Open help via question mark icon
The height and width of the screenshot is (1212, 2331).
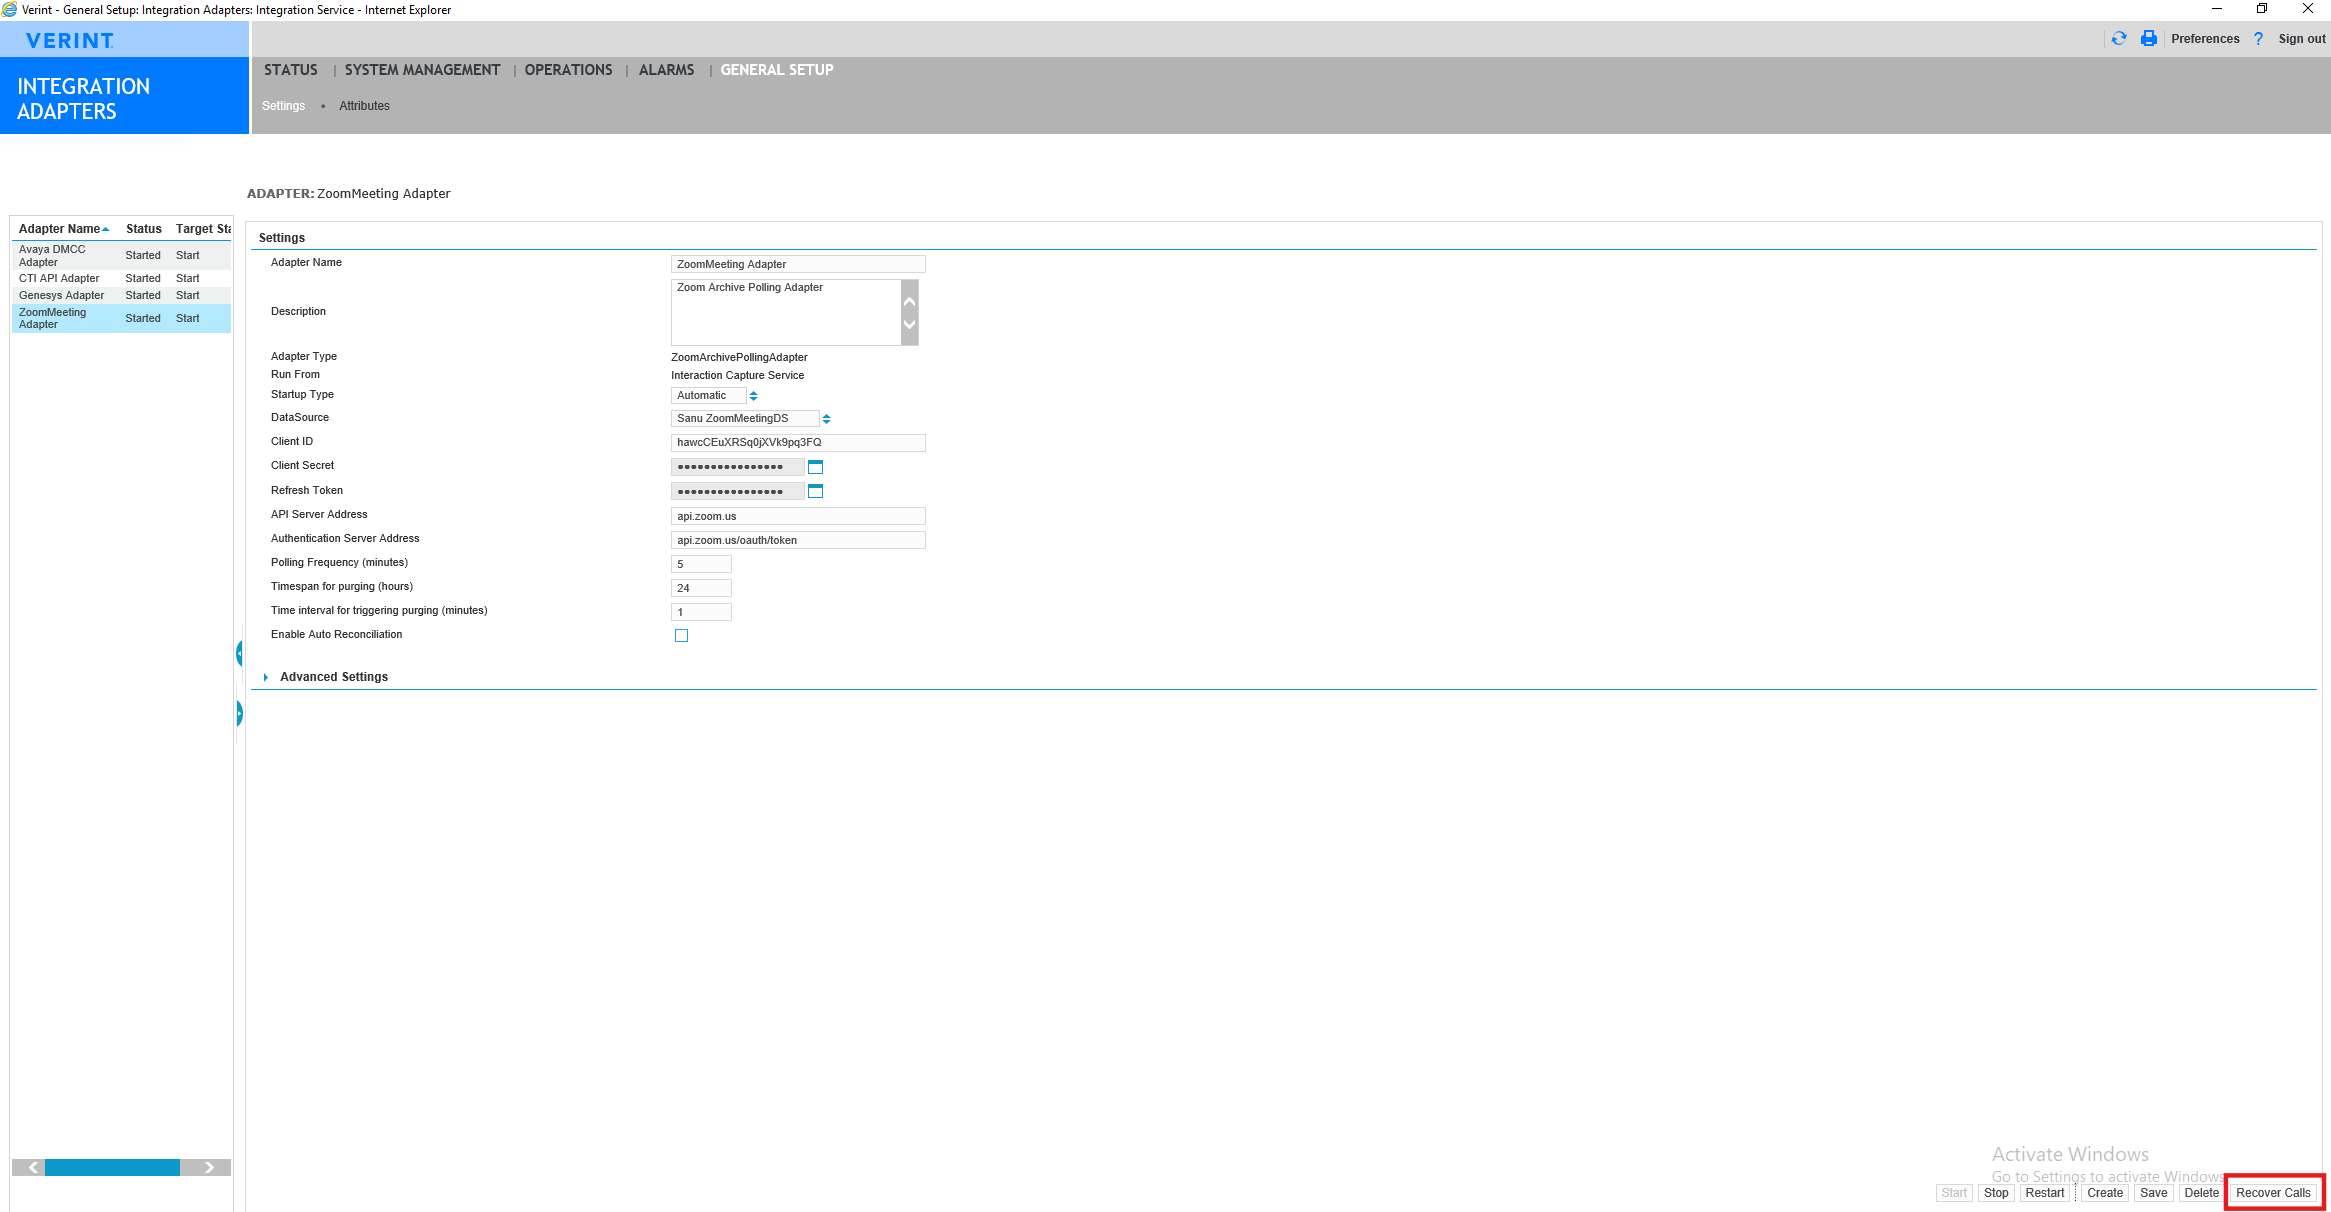click(x=2258, y=39)
